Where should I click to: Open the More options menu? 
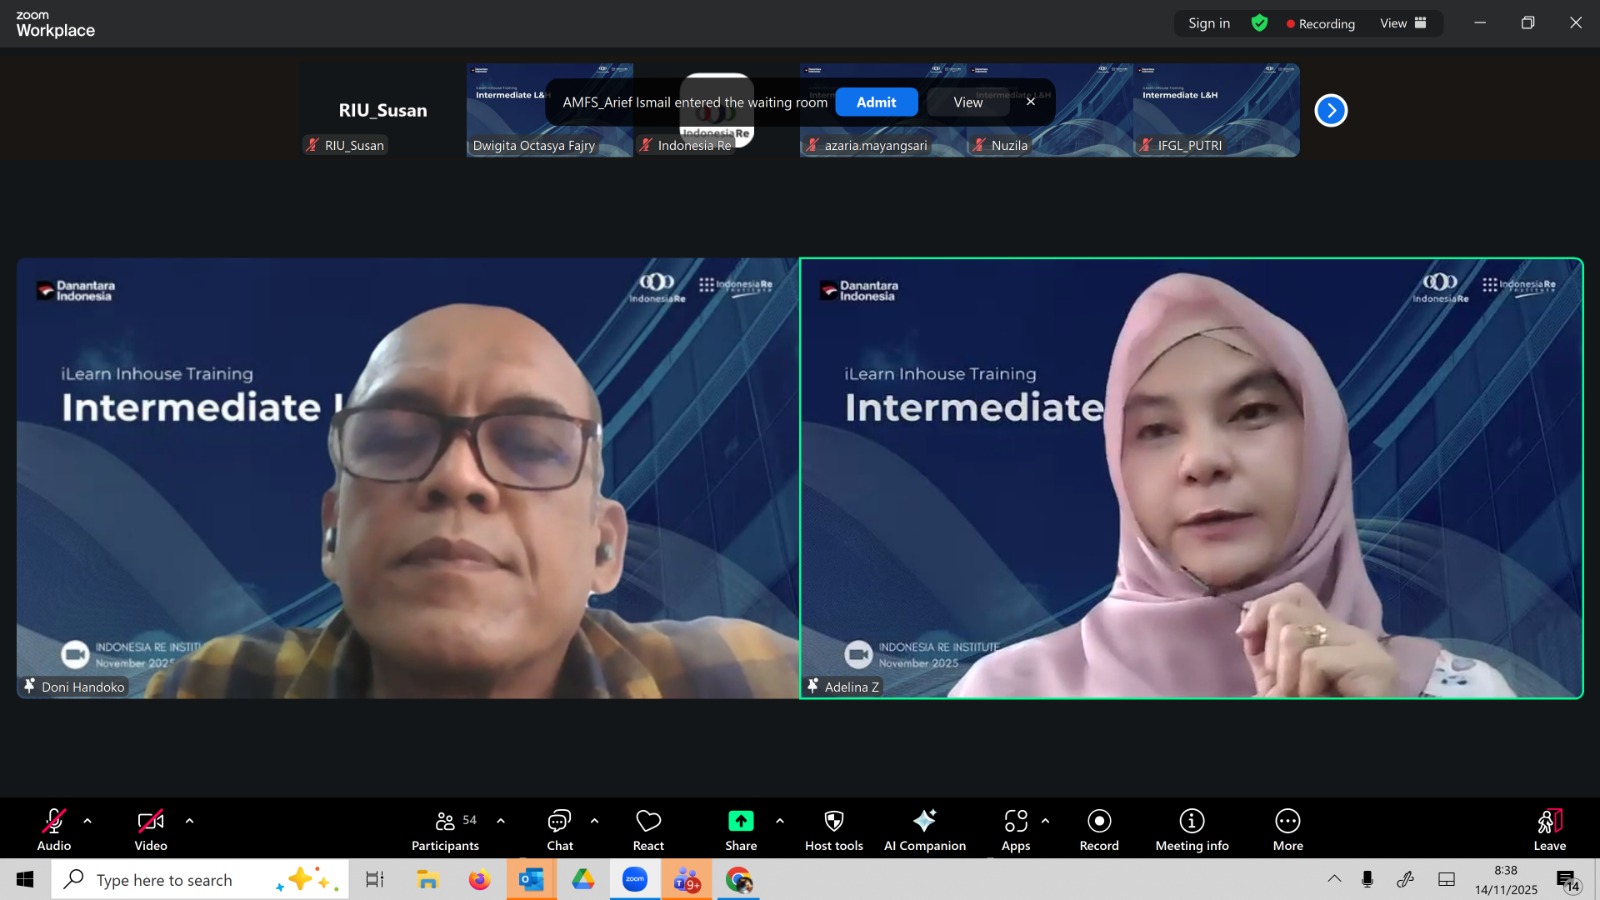click(x=1287, y=830)
